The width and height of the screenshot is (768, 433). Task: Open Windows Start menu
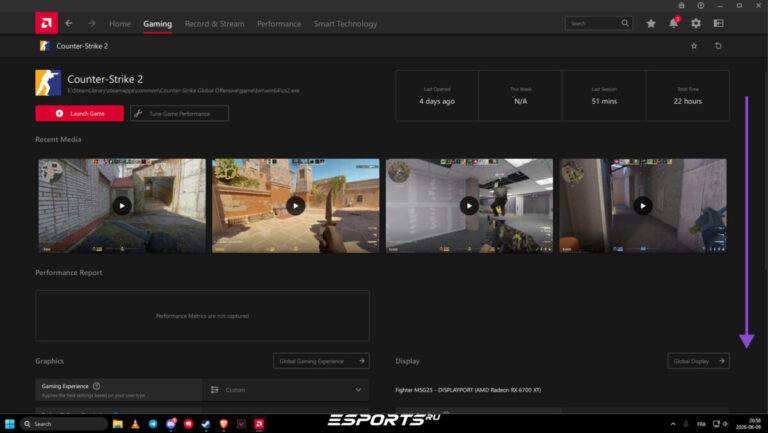pyautogui.click(x=9, y=424)
